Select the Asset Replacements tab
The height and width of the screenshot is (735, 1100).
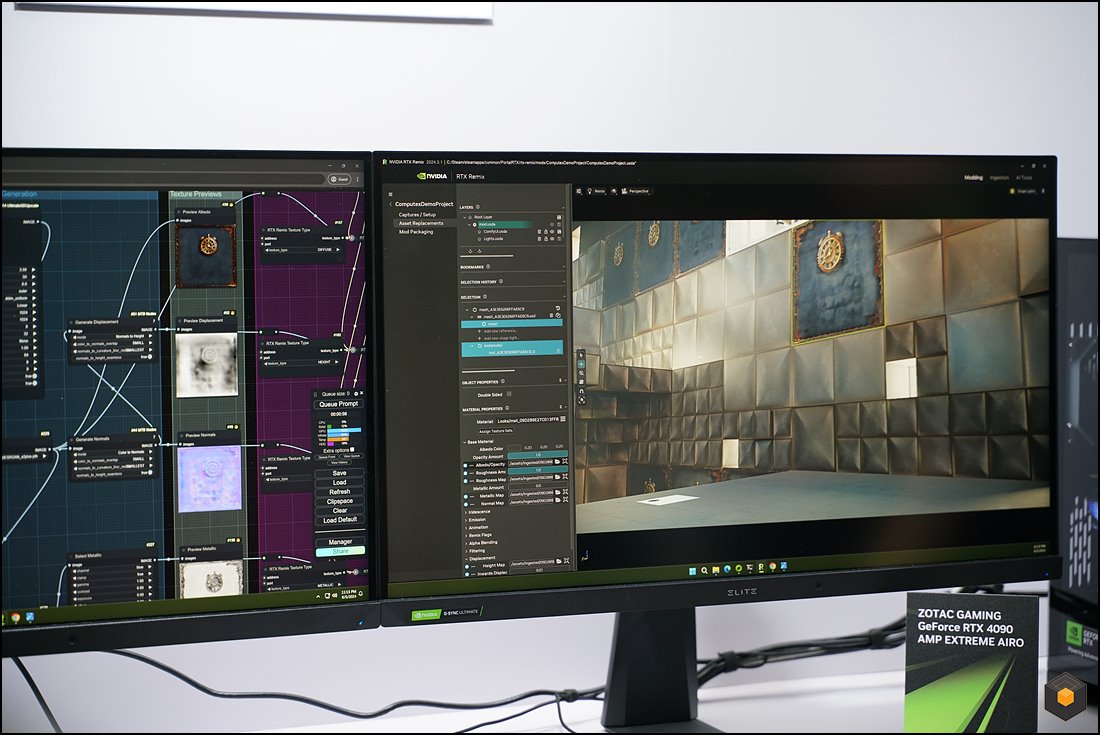pos(421,223)
